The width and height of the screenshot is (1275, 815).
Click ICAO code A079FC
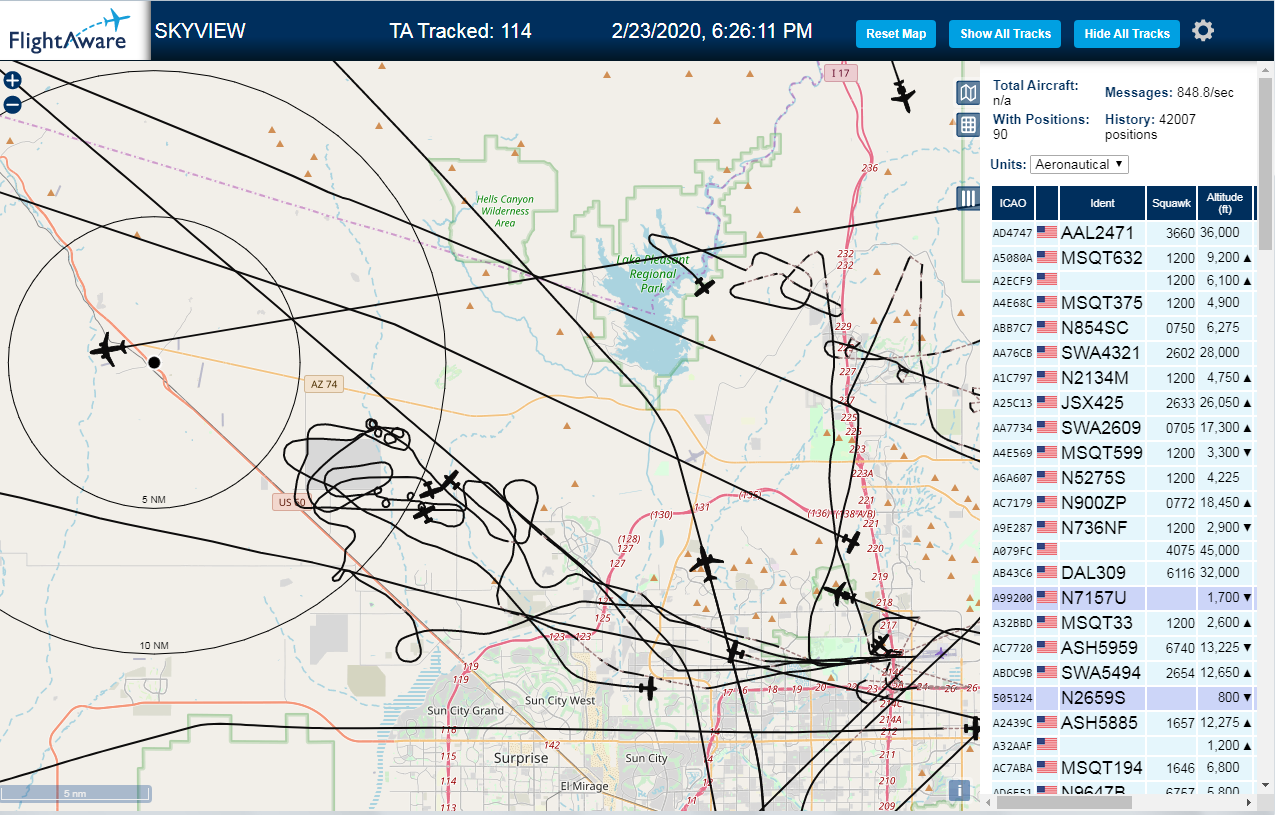click(x=1012, y=550)
